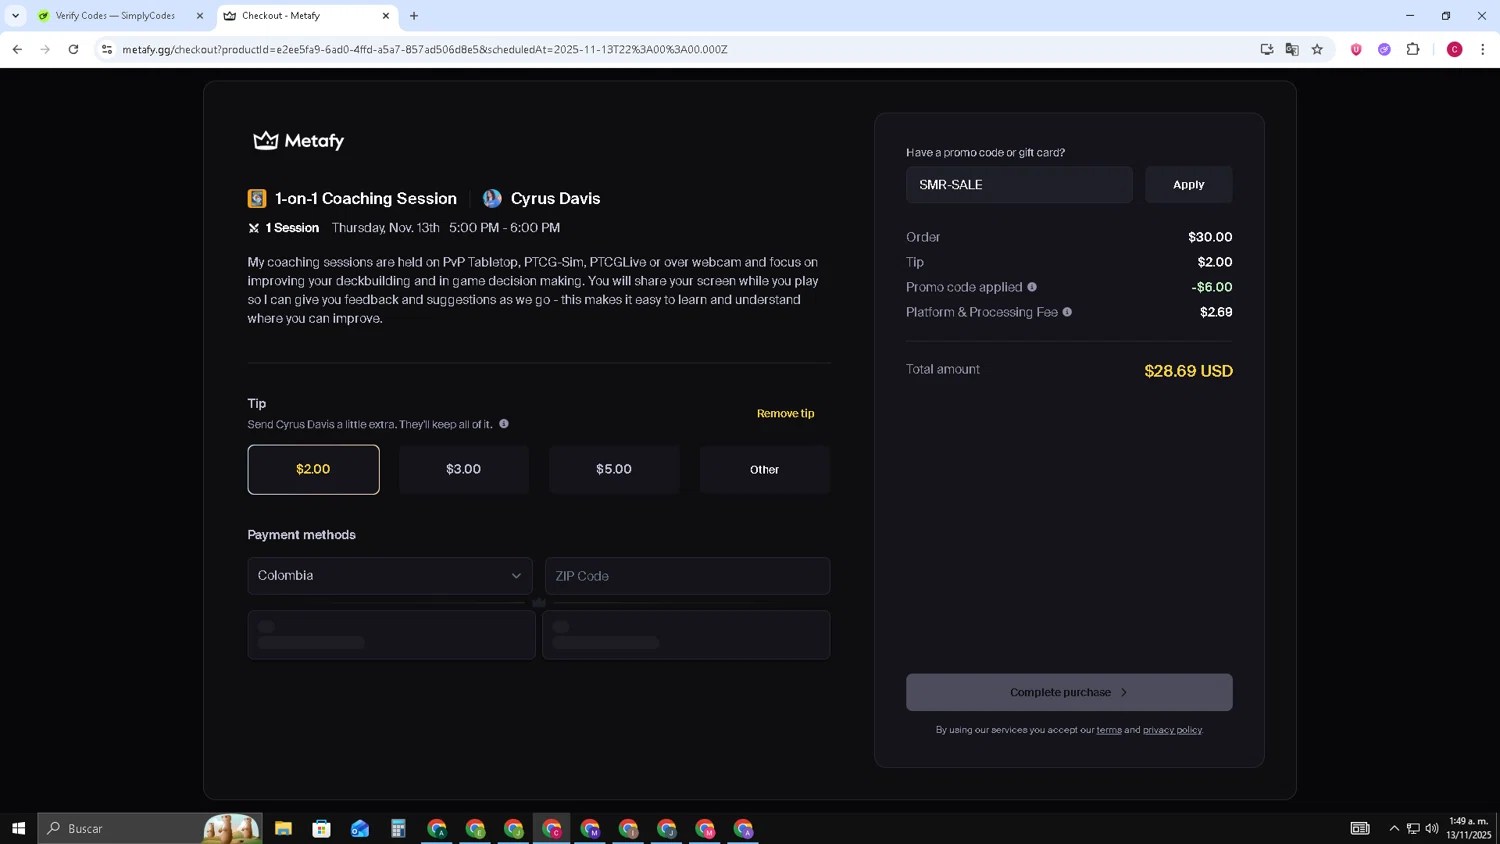The width and height of the screenshot is (1500, 844).
Task: Click promo code field containing SMR-SALE
Action: [x=1019, y=185]
